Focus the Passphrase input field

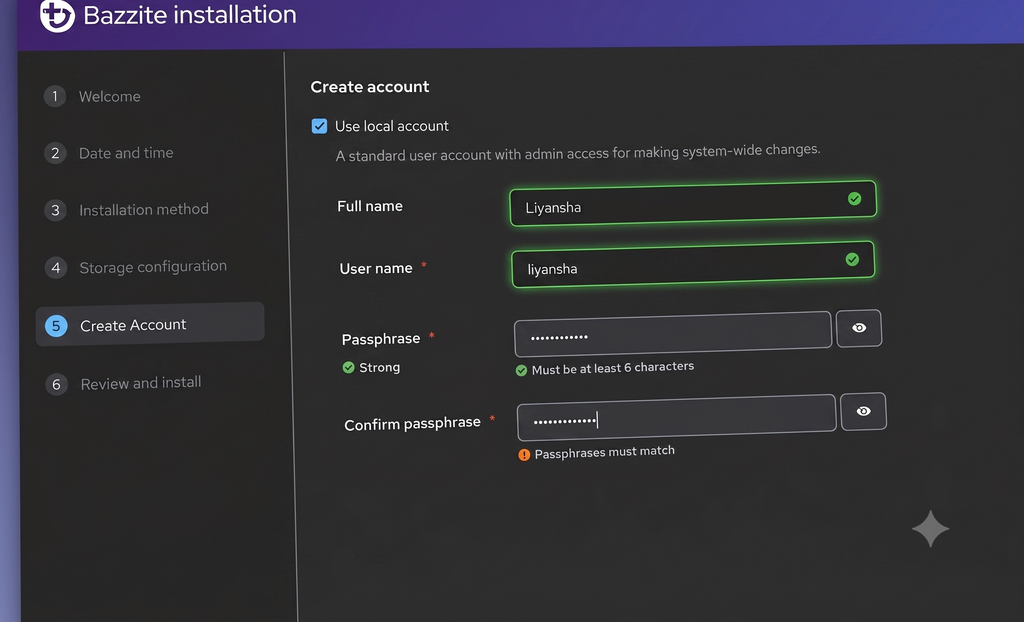pos(673,334)
